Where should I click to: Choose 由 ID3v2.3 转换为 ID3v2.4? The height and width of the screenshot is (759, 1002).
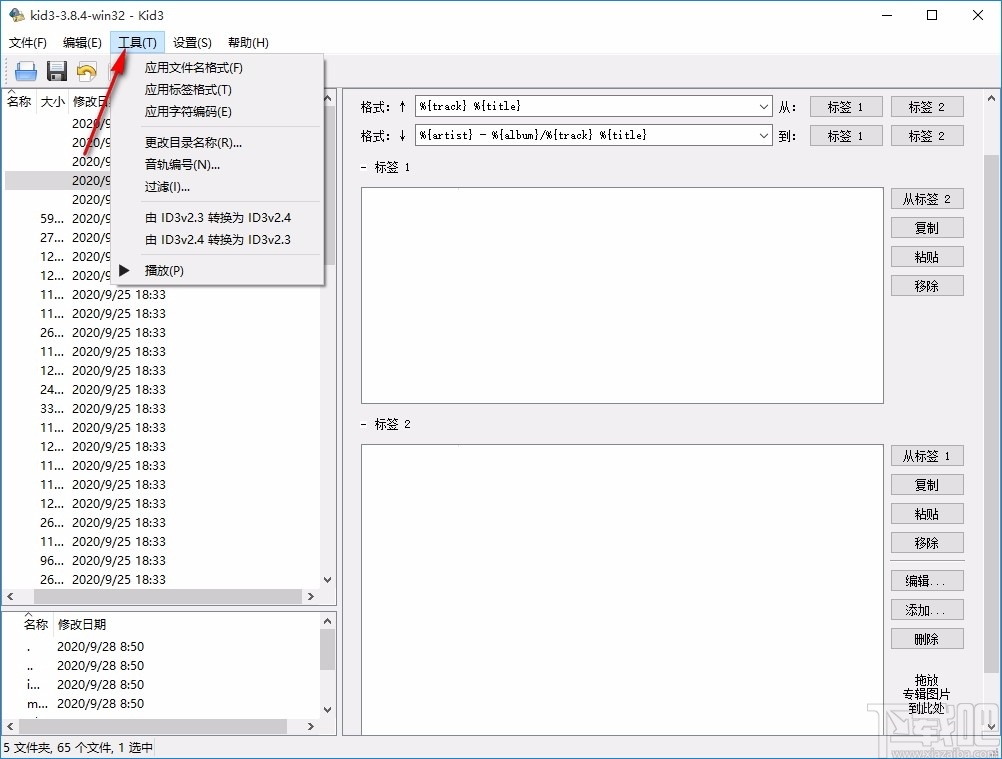point(219,218)
